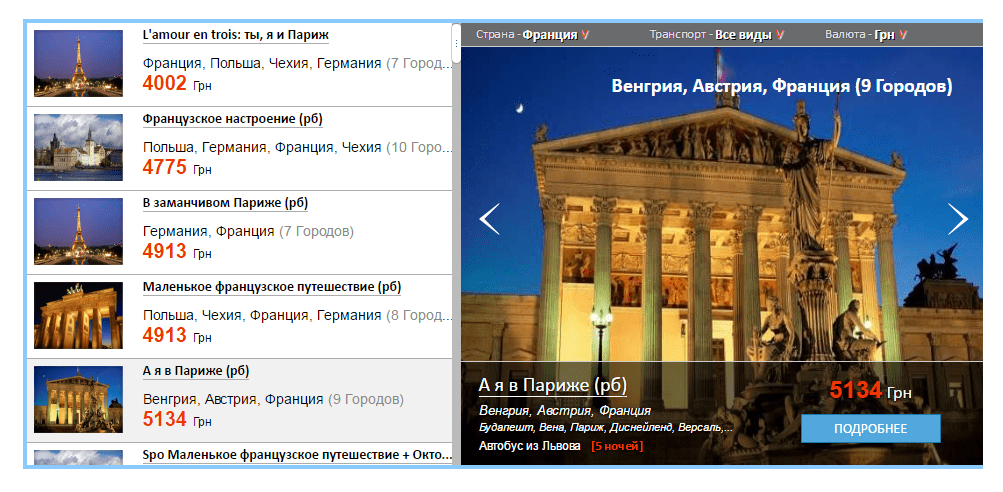Open tour В заманчивом Париже (рб)
Viewport: 1003px width, 492px height.
(225, 203)
